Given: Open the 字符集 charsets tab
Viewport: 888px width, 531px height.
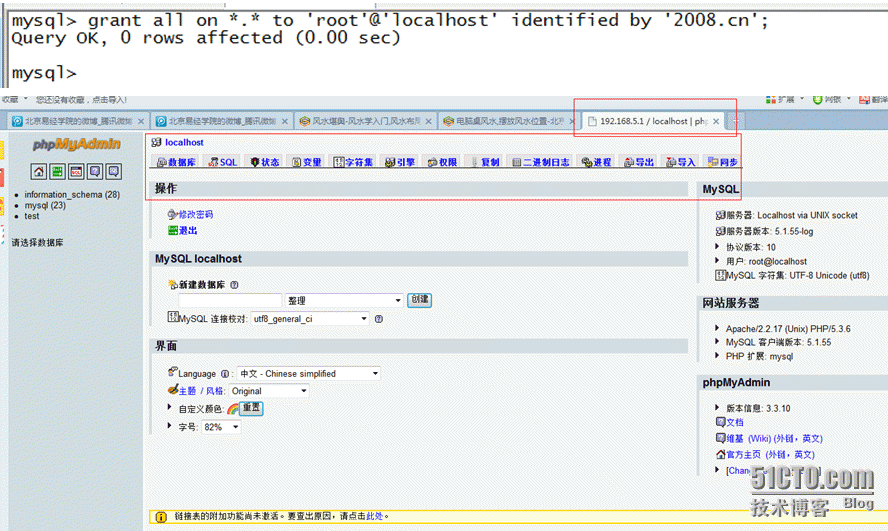Looking at the screenshot, I should click(x=353, y=162).
